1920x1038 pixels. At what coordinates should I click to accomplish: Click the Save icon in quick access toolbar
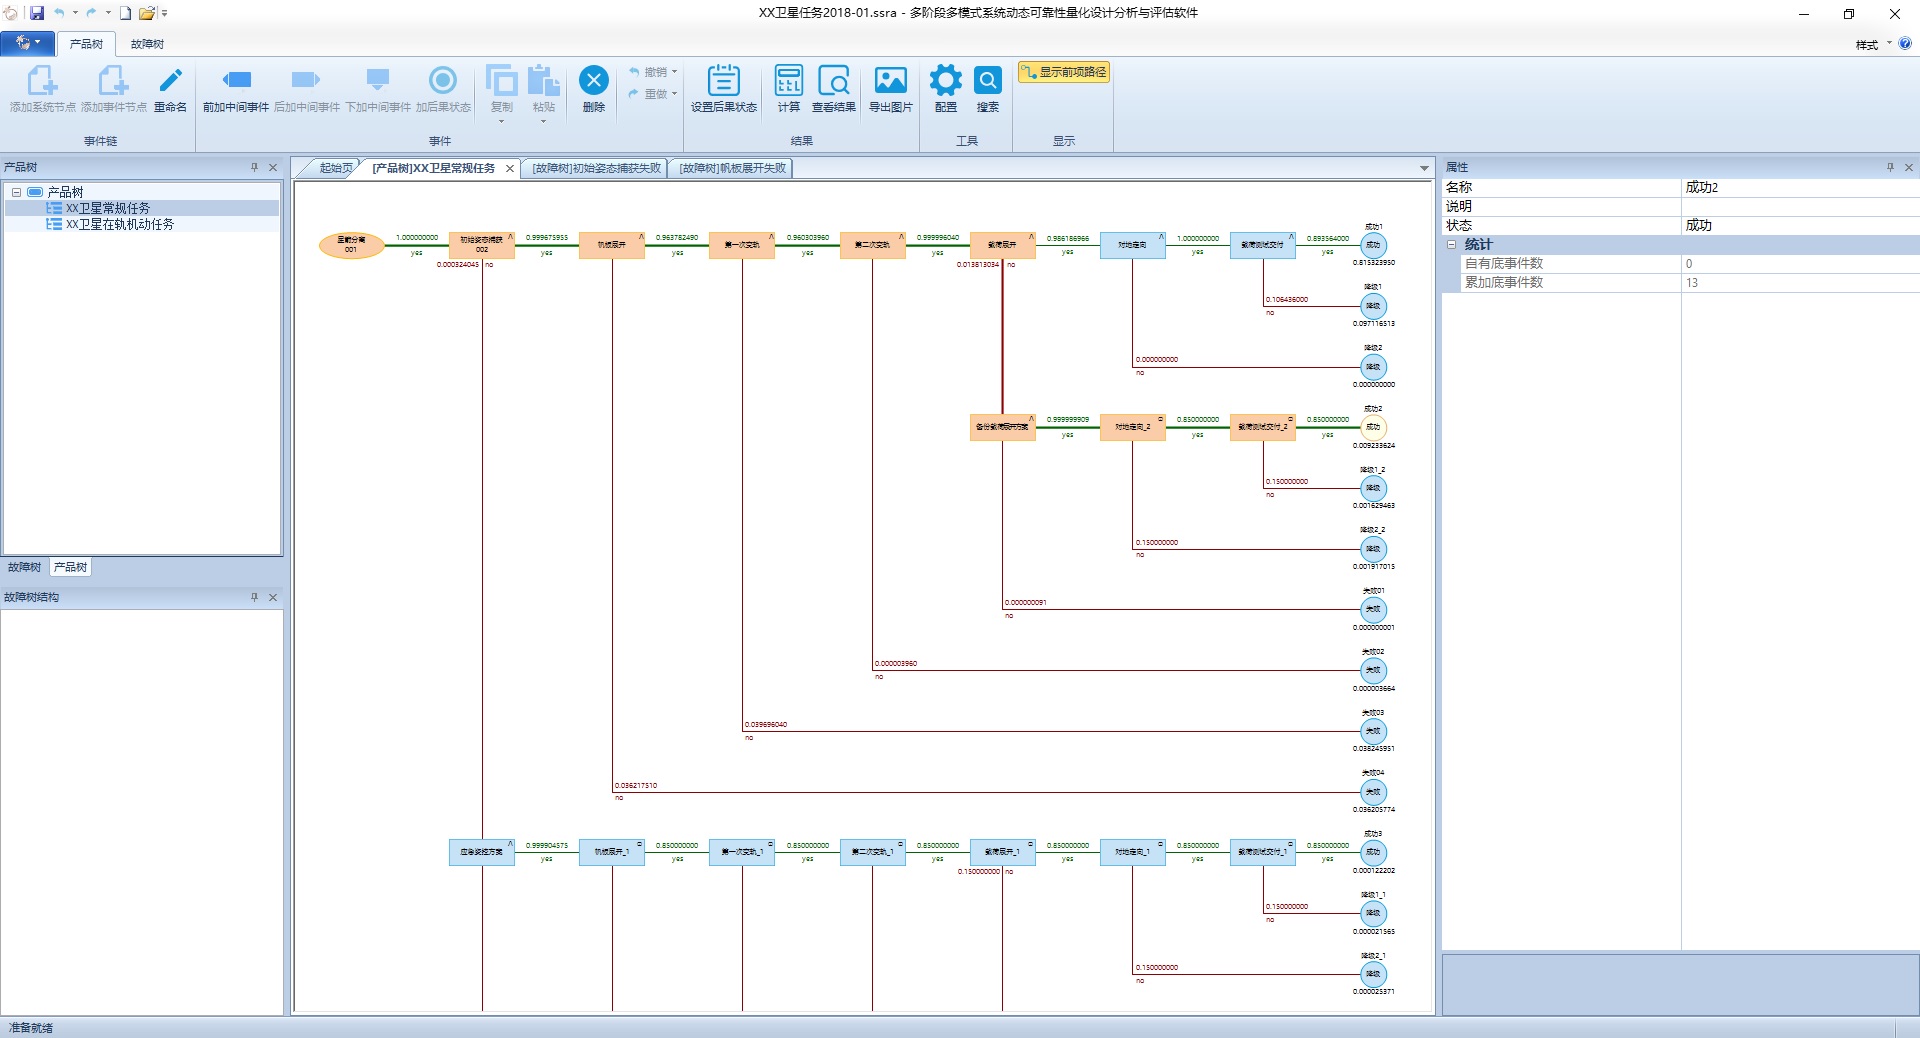tap(37, 13)
